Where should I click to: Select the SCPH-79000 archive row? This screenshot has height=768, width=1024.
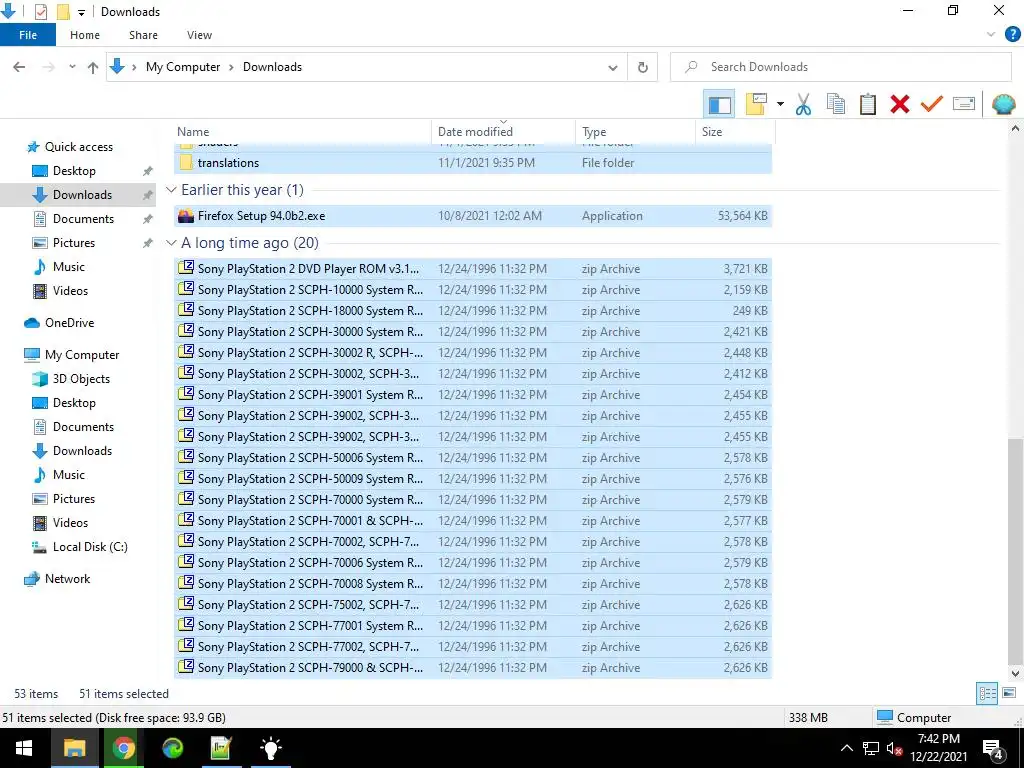(x=473, y=667)
